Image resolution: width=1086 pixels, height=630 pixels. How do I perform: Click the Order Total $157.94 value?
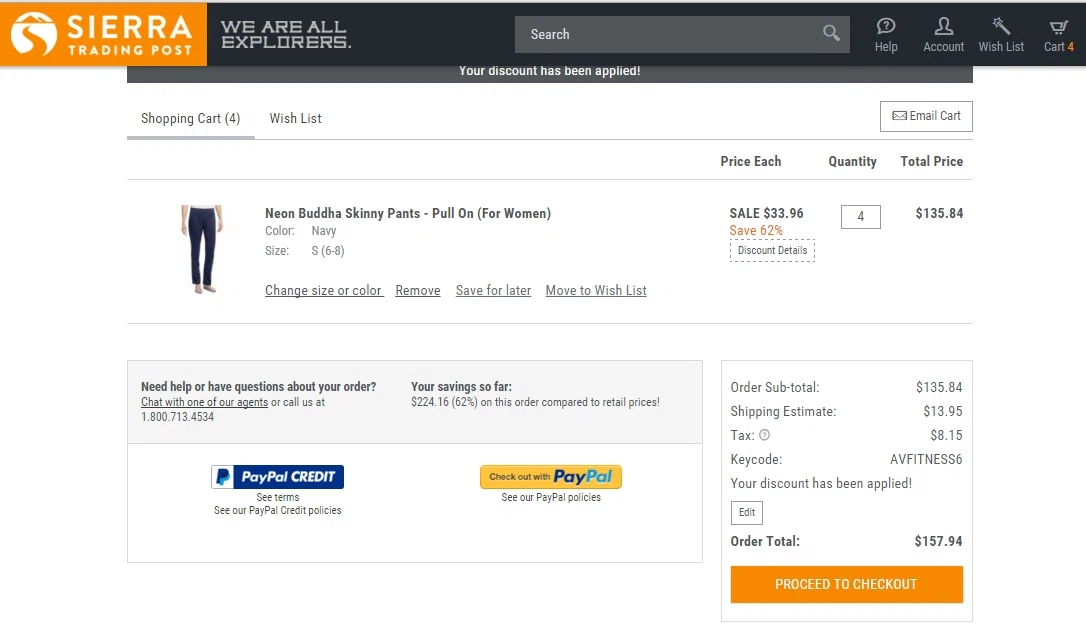938,541
